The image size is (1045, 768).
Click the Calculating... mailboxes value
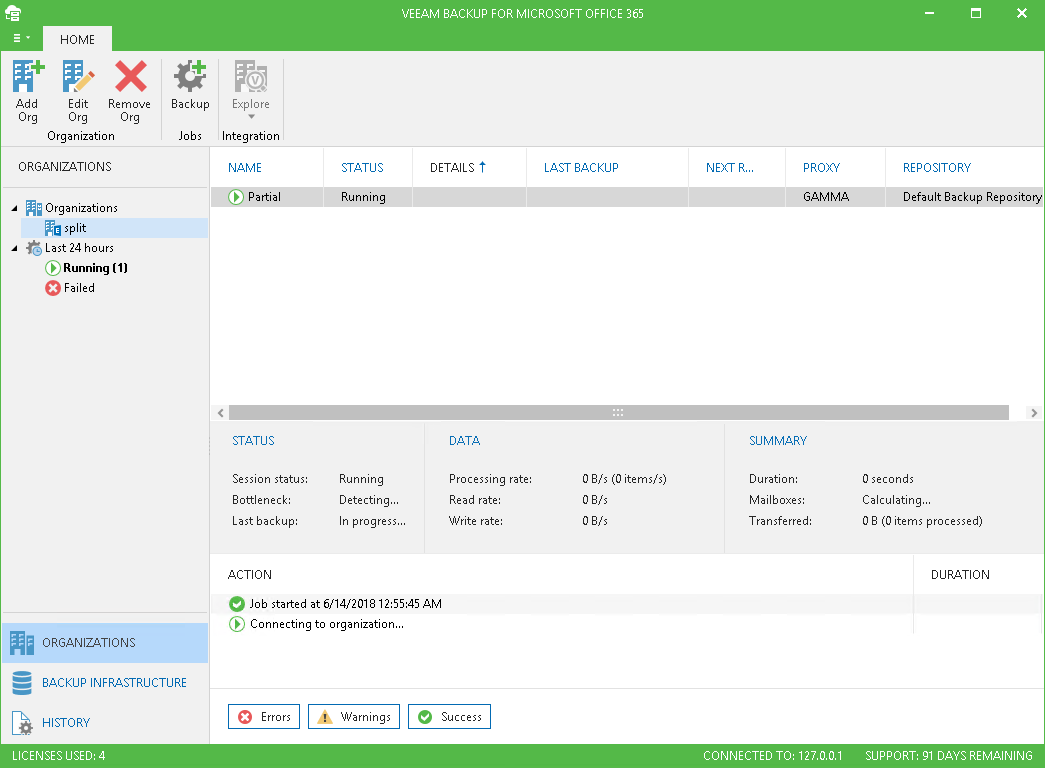896,500
